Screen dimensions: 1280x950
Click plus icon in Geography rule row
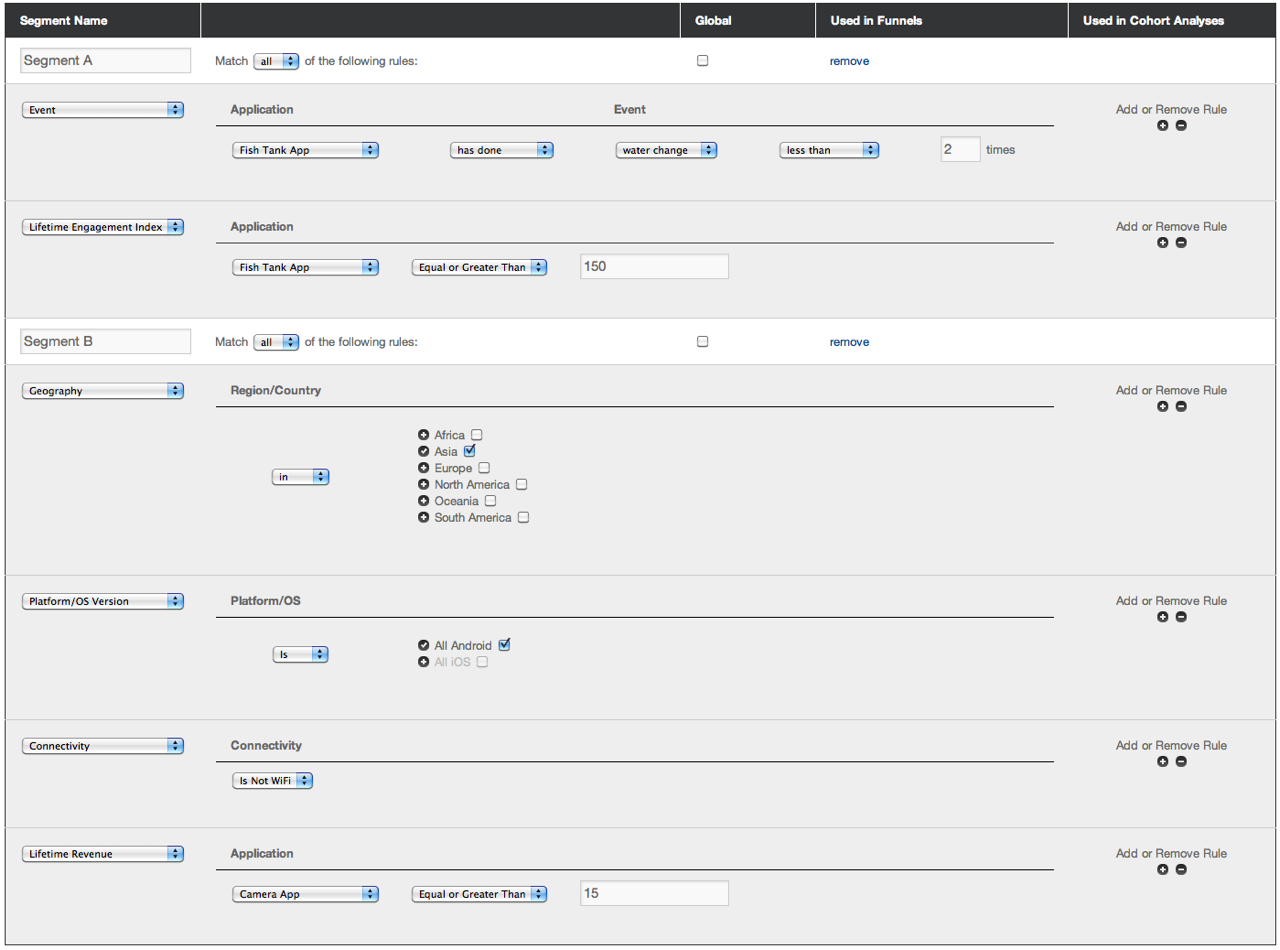point(1162,407)
